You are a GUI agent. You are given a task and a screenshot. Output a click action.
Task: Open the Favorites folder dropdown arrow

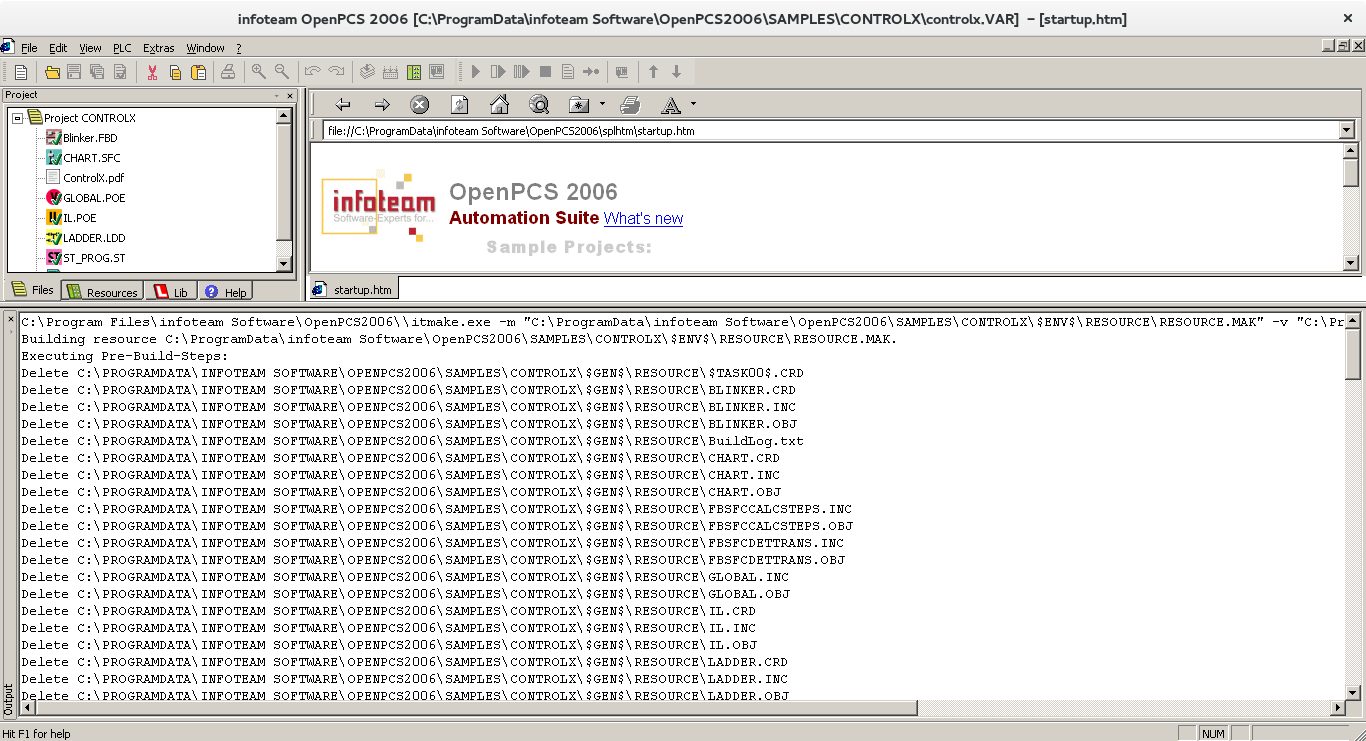(x=602, y=104)
